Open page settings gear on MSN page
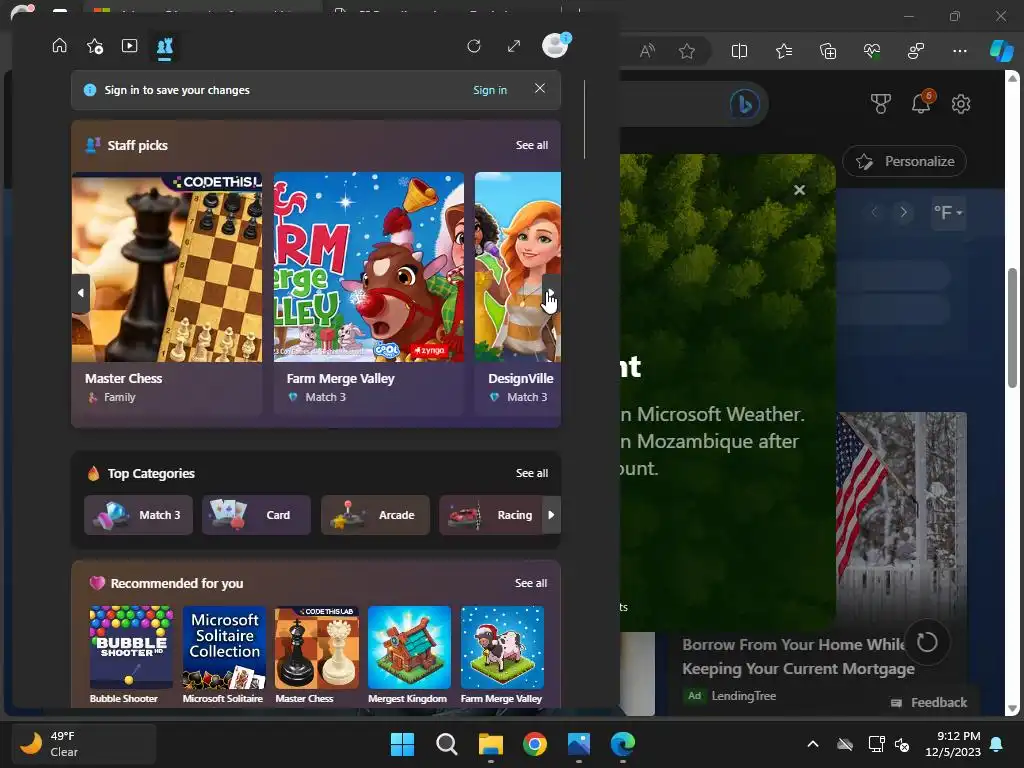The width and height of the screenshot is (1024, 768). [x=961, y=104]
